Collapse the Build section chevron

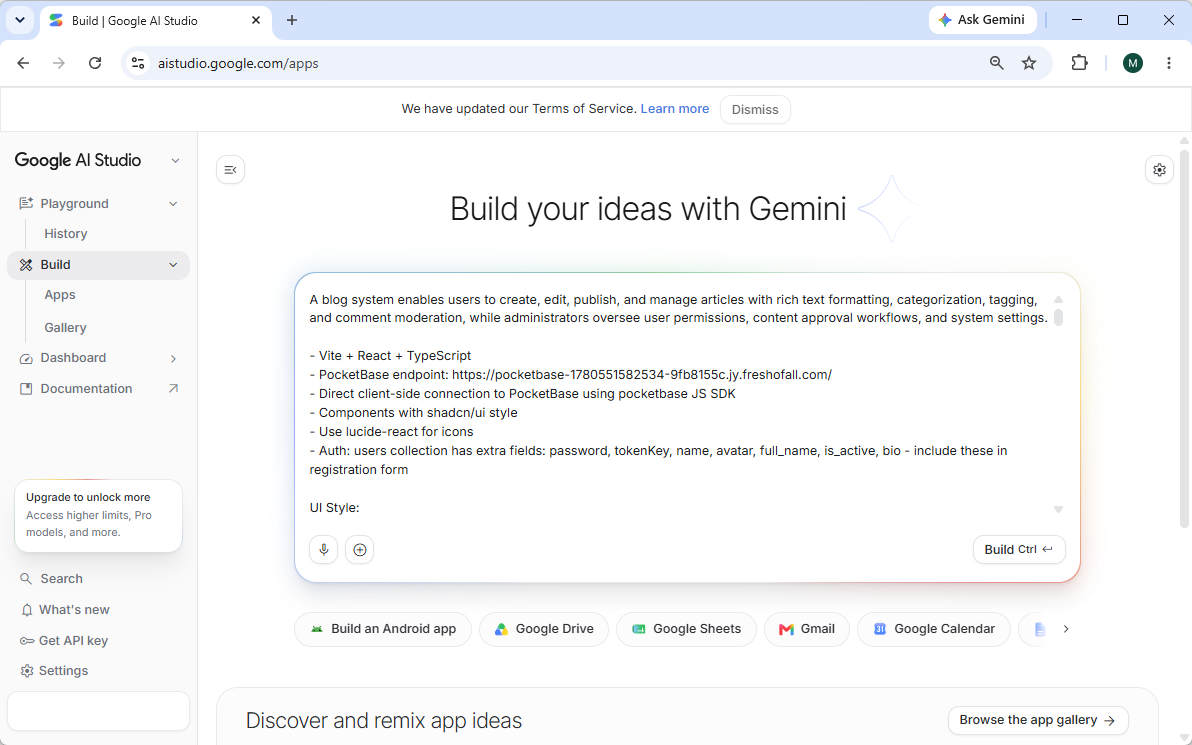click(x=173, y=265)
